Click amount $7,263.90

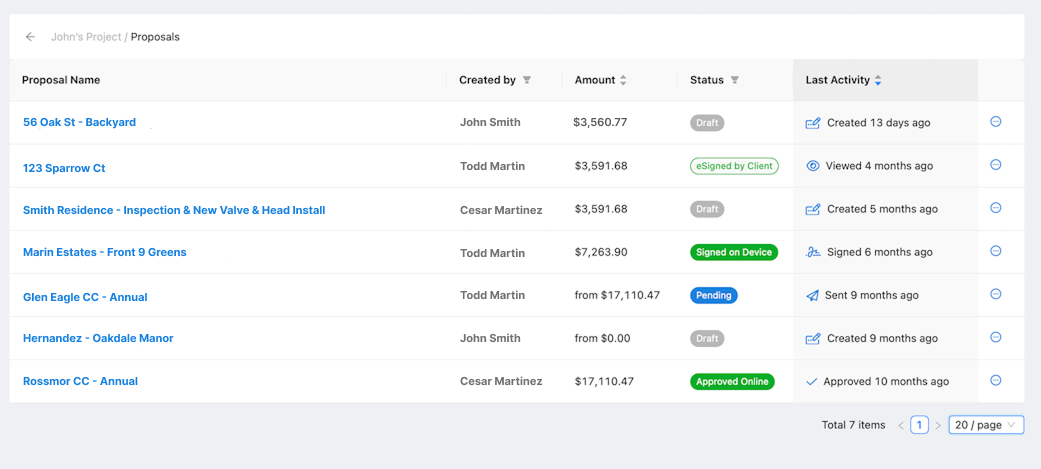(x=601, y=252)
